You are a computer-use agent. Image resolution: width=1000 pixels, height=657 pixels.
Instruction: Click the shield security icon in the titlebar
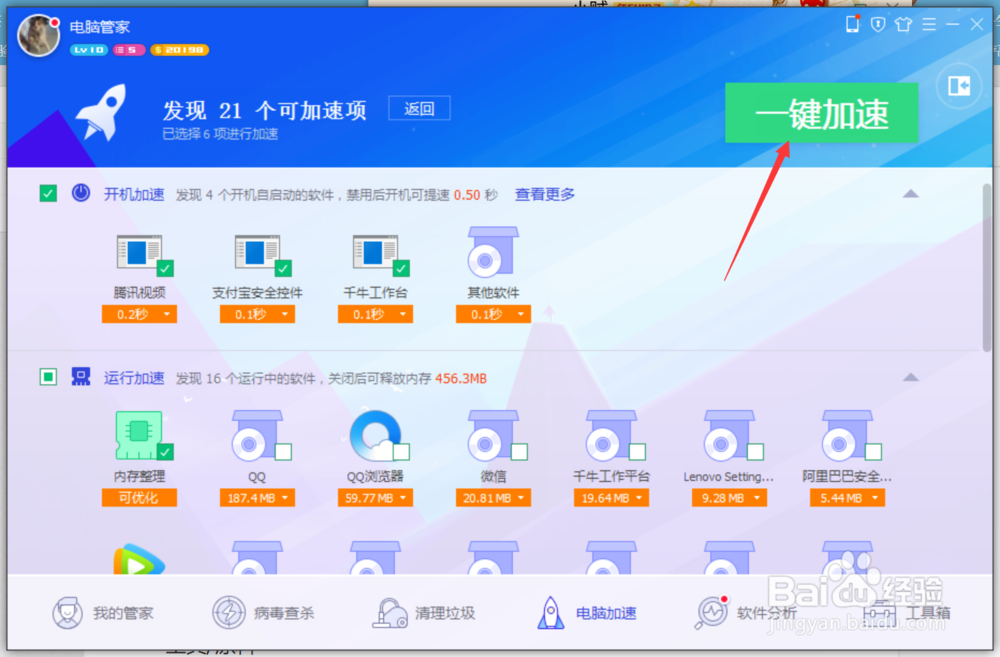pos(877,25)
